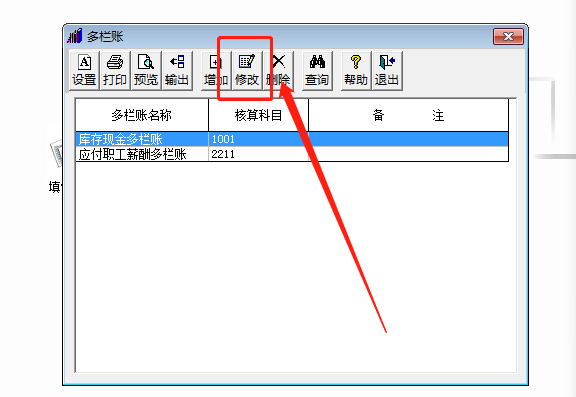
Task: Open 预览 print preview
Action: 146,71
